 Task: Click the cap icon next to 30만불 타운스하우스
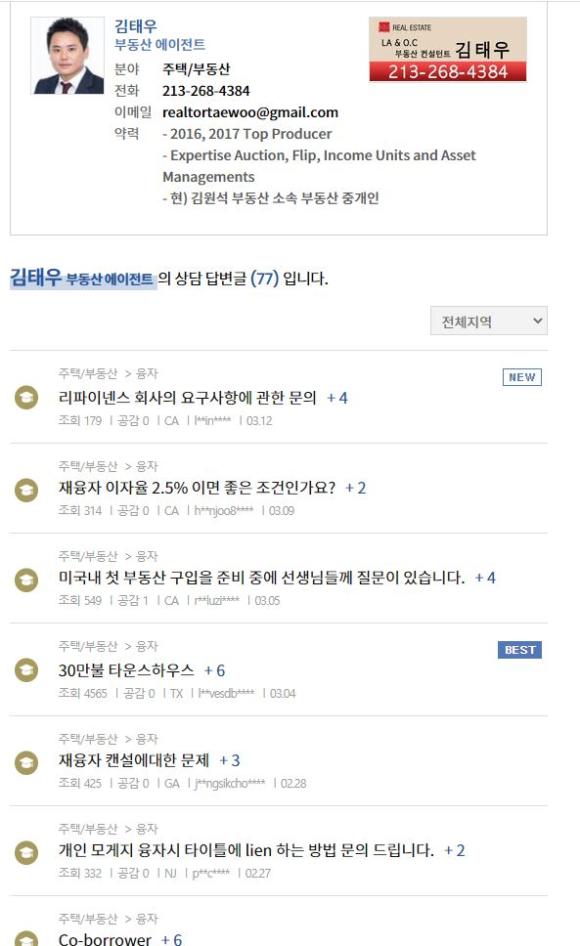coord(26,670)
